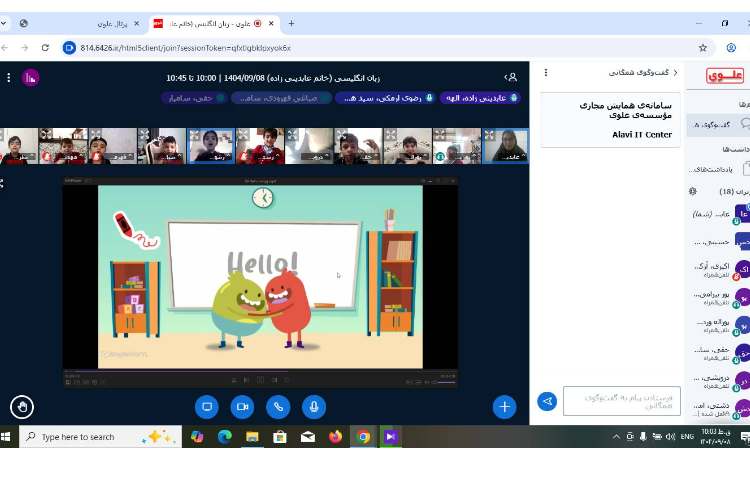The image size is (750, 480).
Task: Send the chat message with arrow button
Action: 547,401
